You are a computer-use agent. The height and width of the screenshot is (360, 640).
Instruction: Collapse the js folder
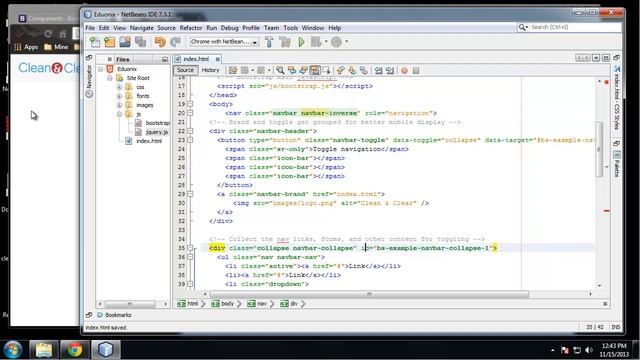(119, 114)
